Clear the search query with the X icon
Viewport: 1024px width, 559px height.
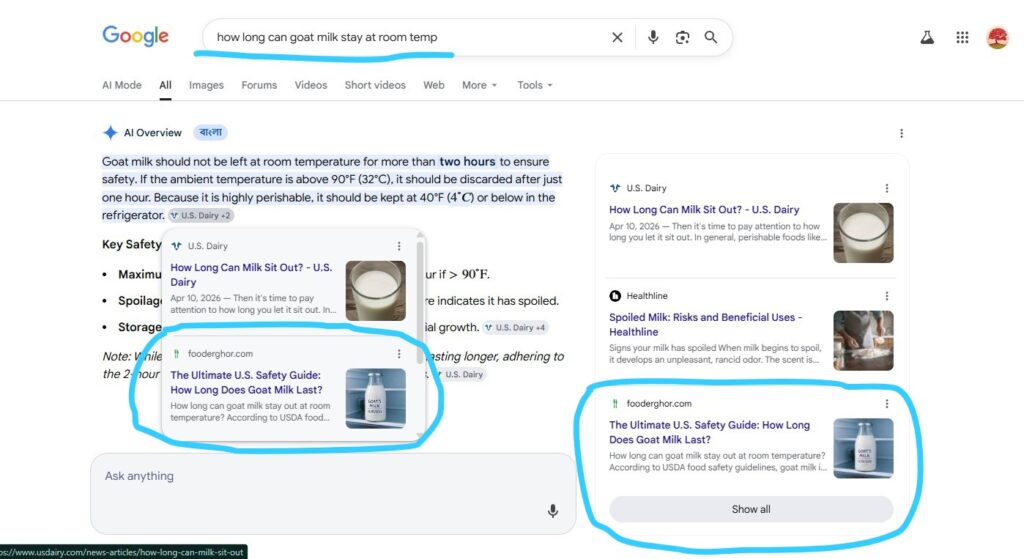pos(617,37)
